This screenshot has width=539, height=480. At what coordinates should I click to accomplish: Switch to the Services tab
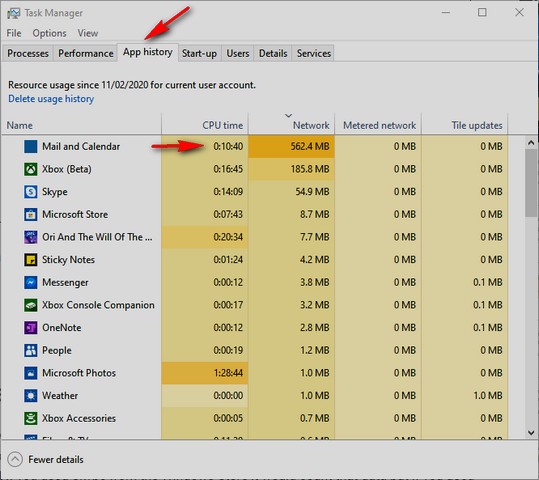(314, 53)
